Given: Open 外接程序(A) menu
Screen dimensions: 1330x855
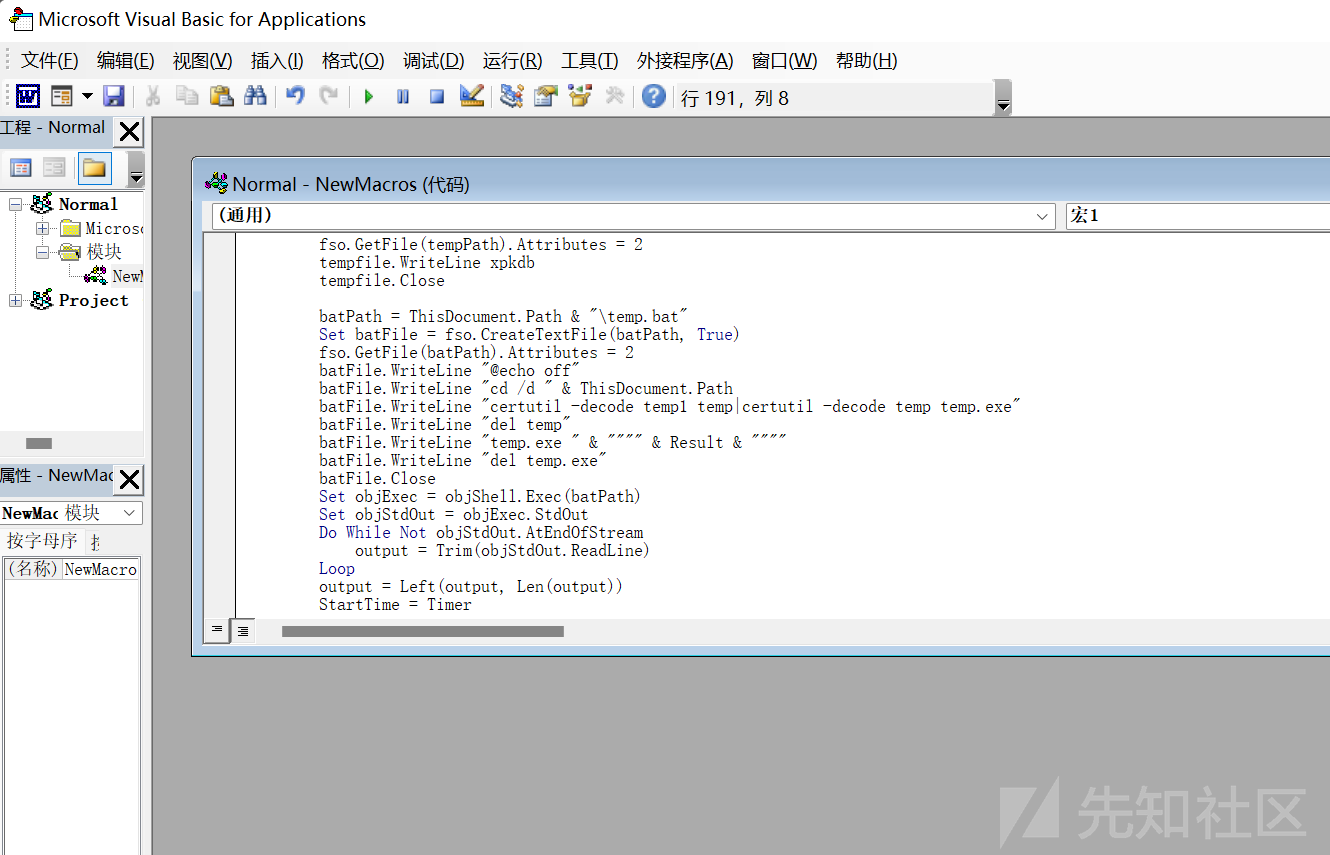Looking at the screenshot, I should coord(685,61).
